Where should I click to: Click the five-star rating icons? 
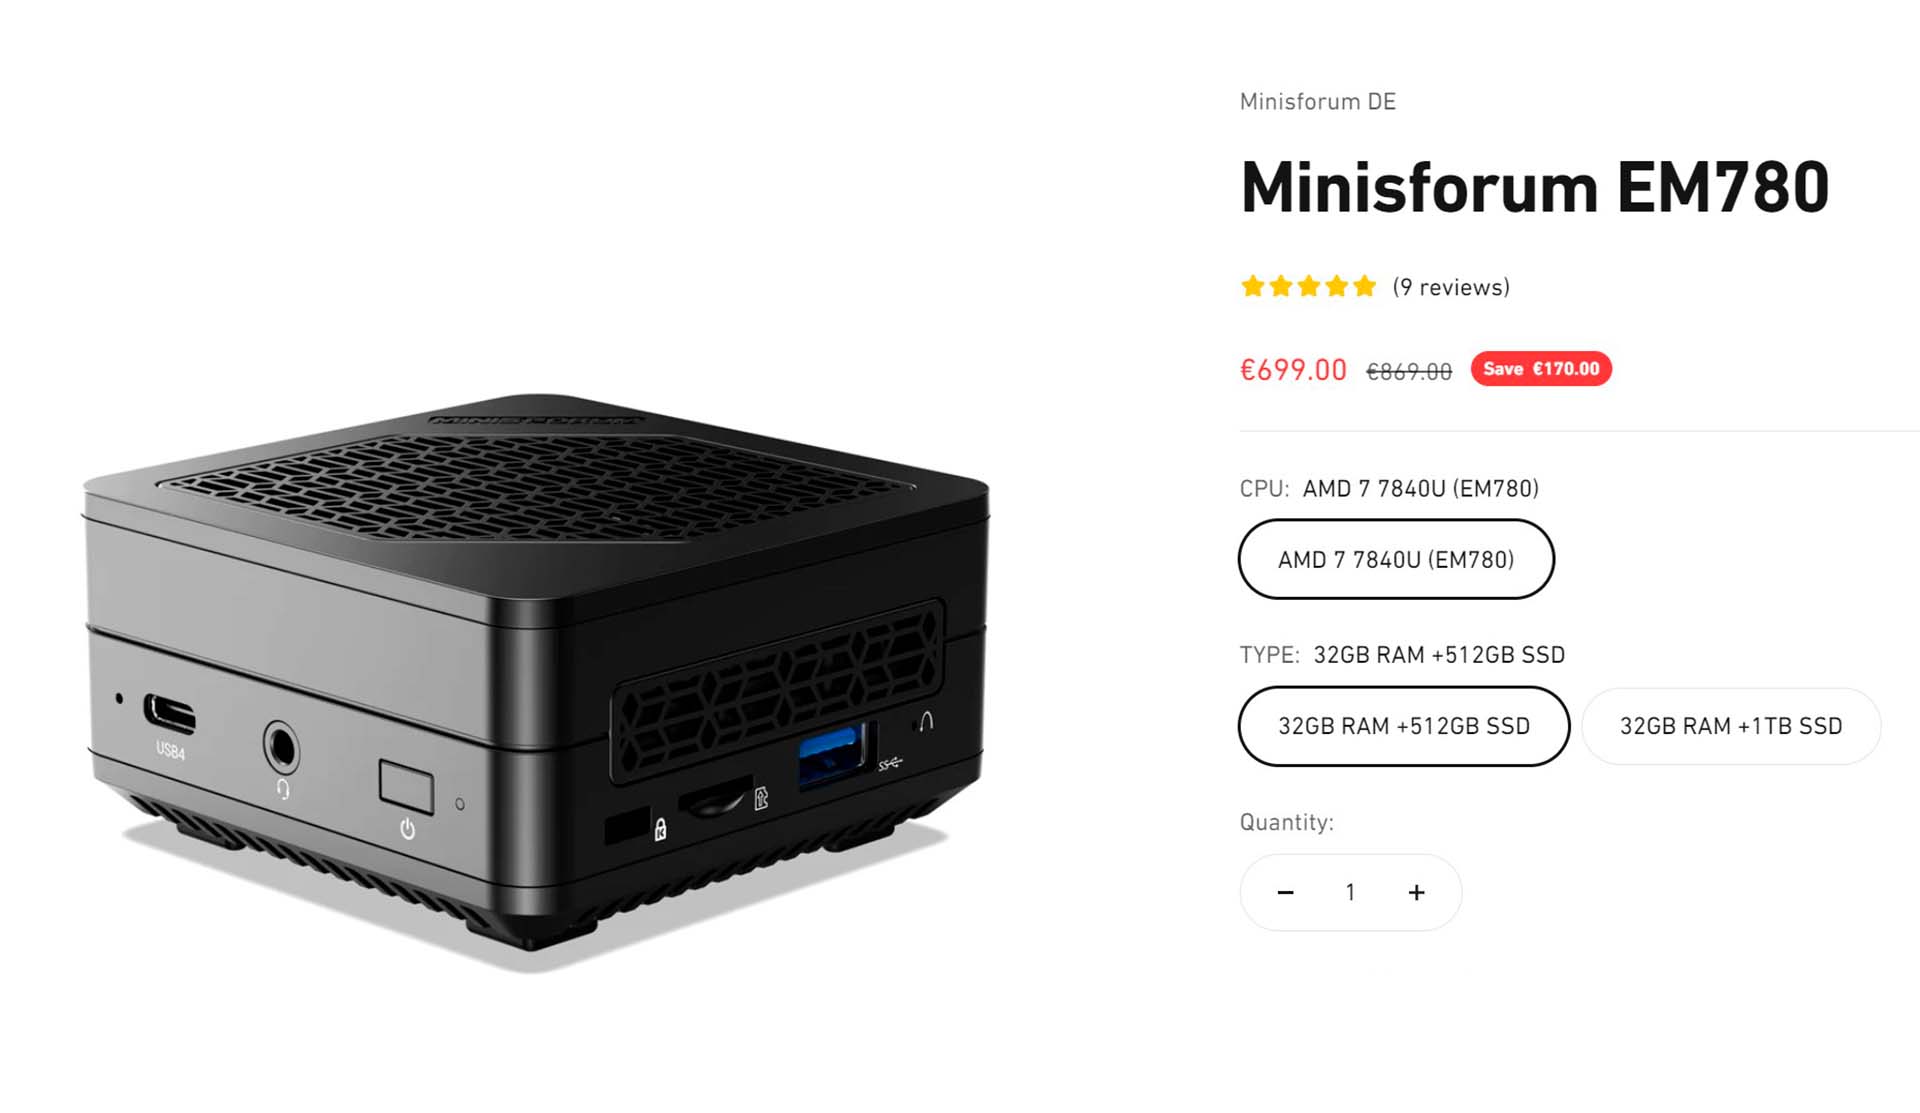click(1308, 287)
